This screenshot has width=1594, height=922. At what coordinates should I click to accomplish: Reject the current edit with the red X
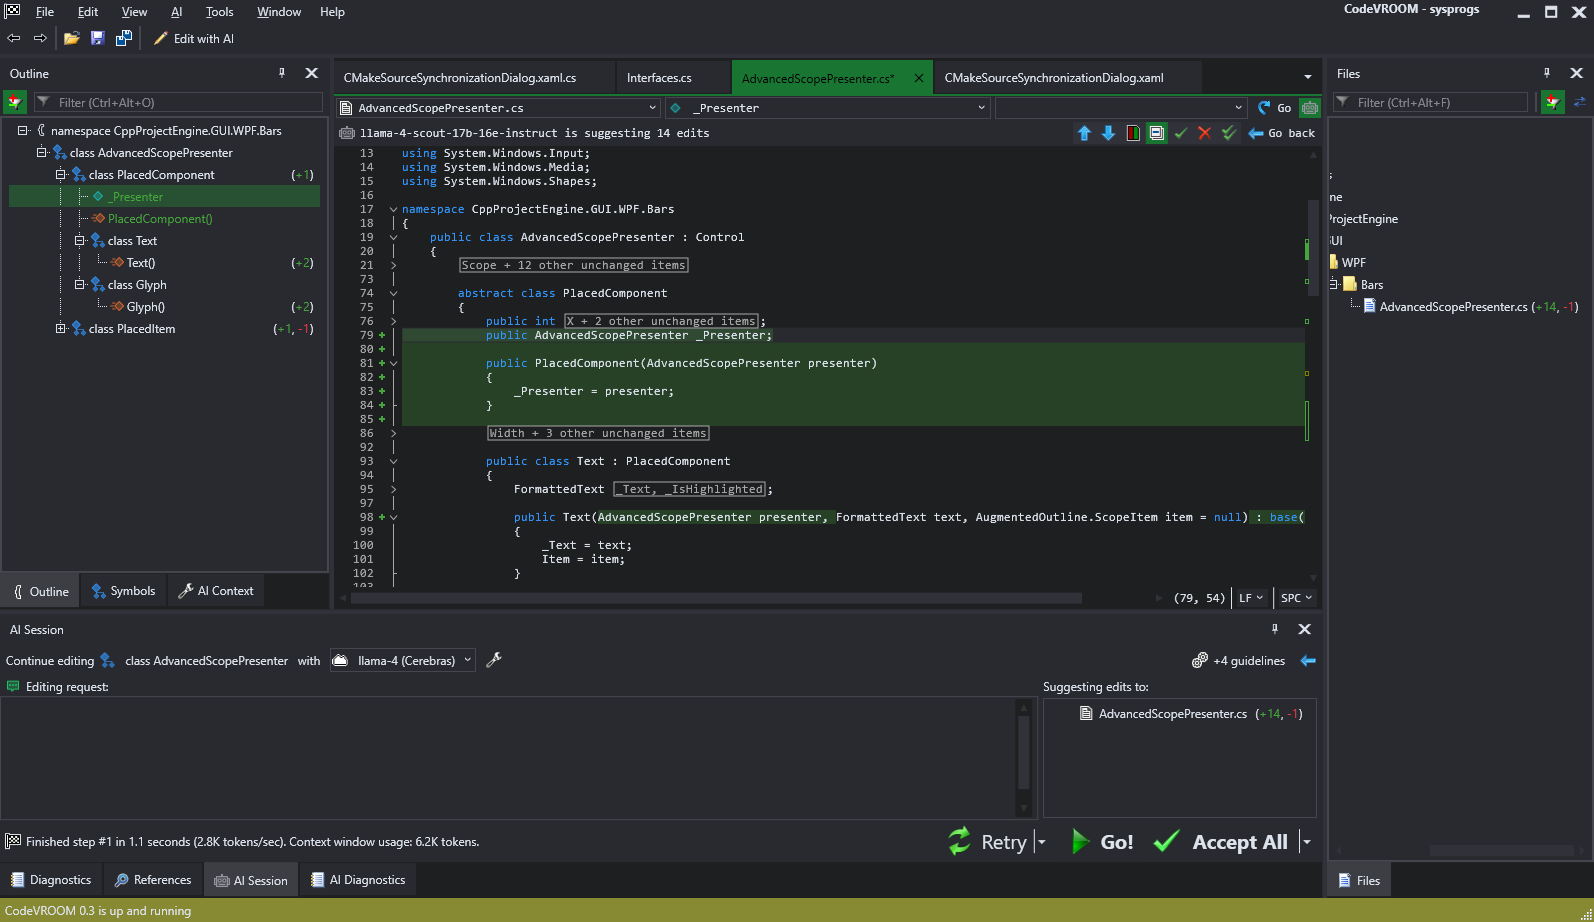[x=1204, y=133]
